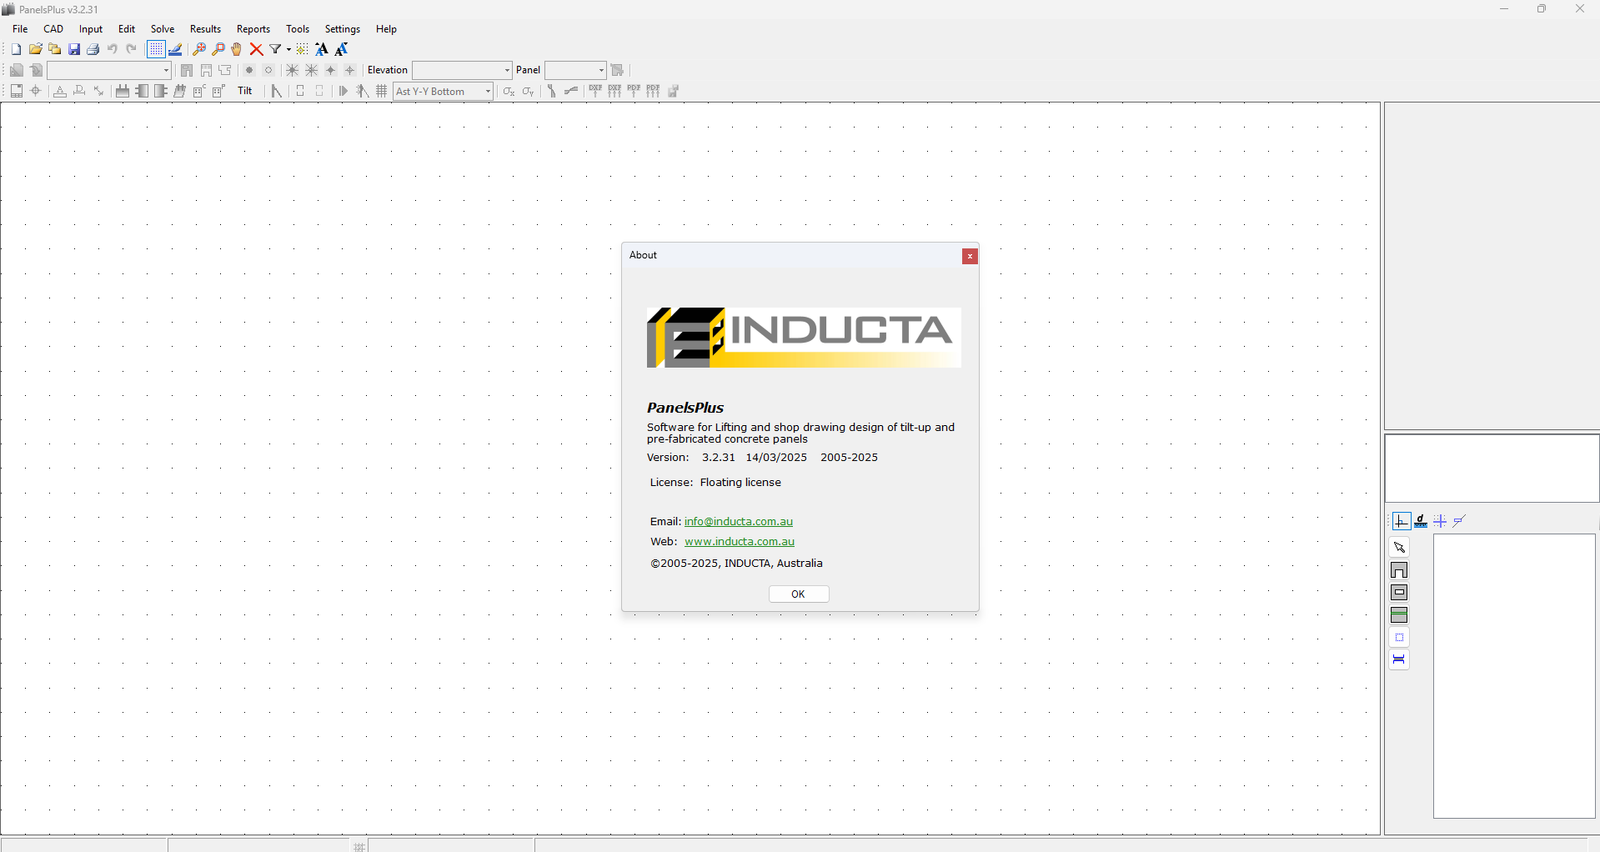The height and width of the screenshot is (852, 1600).
Task: Open the Results menu
Action: click(206, 29)
